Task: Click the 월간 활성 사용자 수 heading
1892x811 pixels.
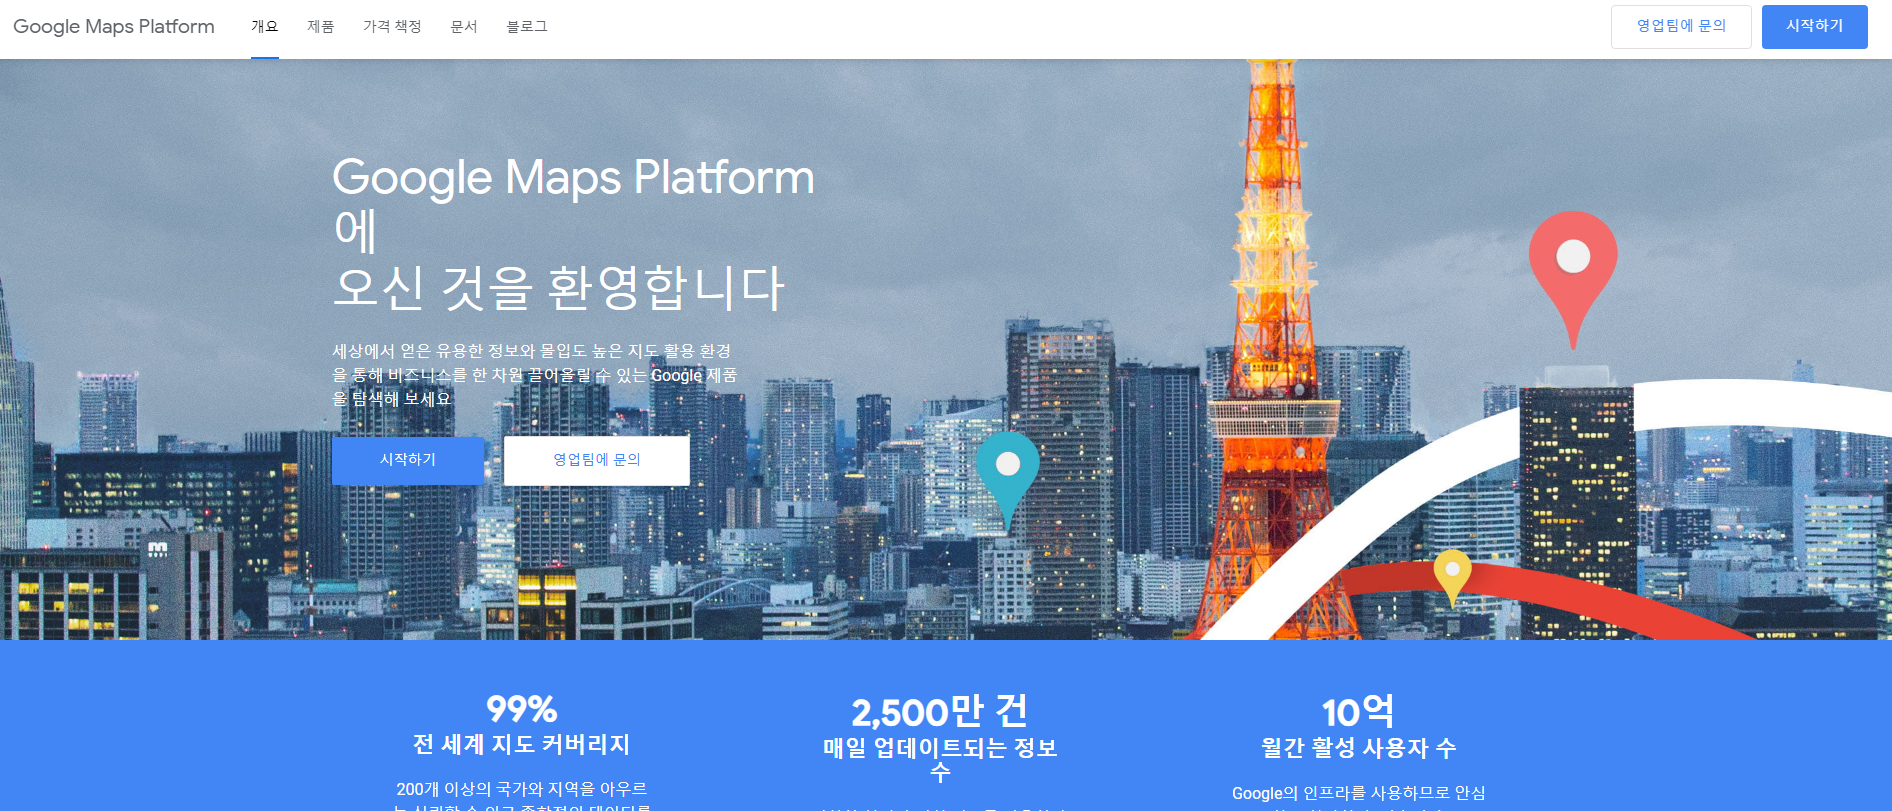Action: tap(1358, 748)
